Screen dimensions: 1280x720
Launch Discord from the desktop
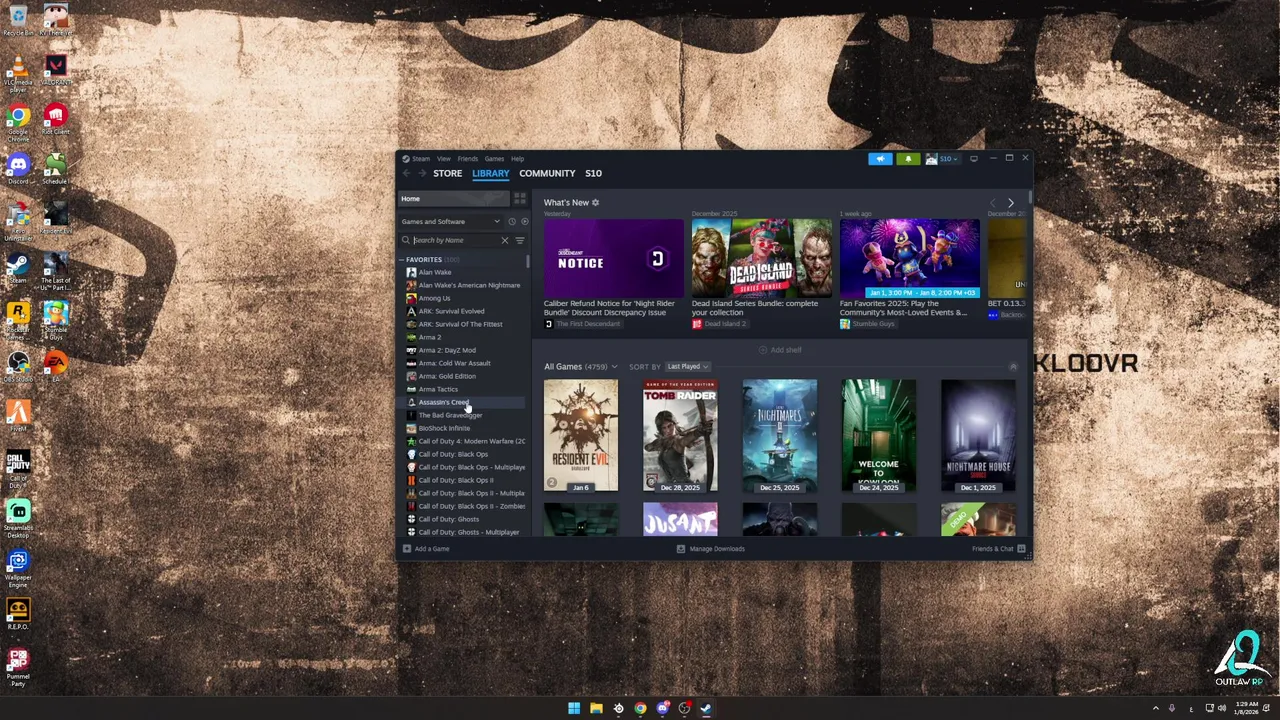pyautogui.click(x=18, y=169)
